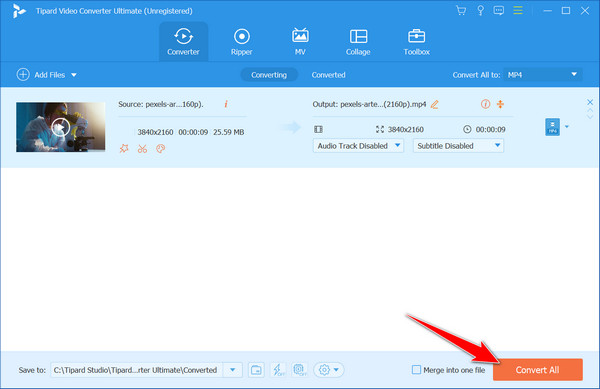Open the Toolbox tab
The image size is (600, 389).
(416, 41)
